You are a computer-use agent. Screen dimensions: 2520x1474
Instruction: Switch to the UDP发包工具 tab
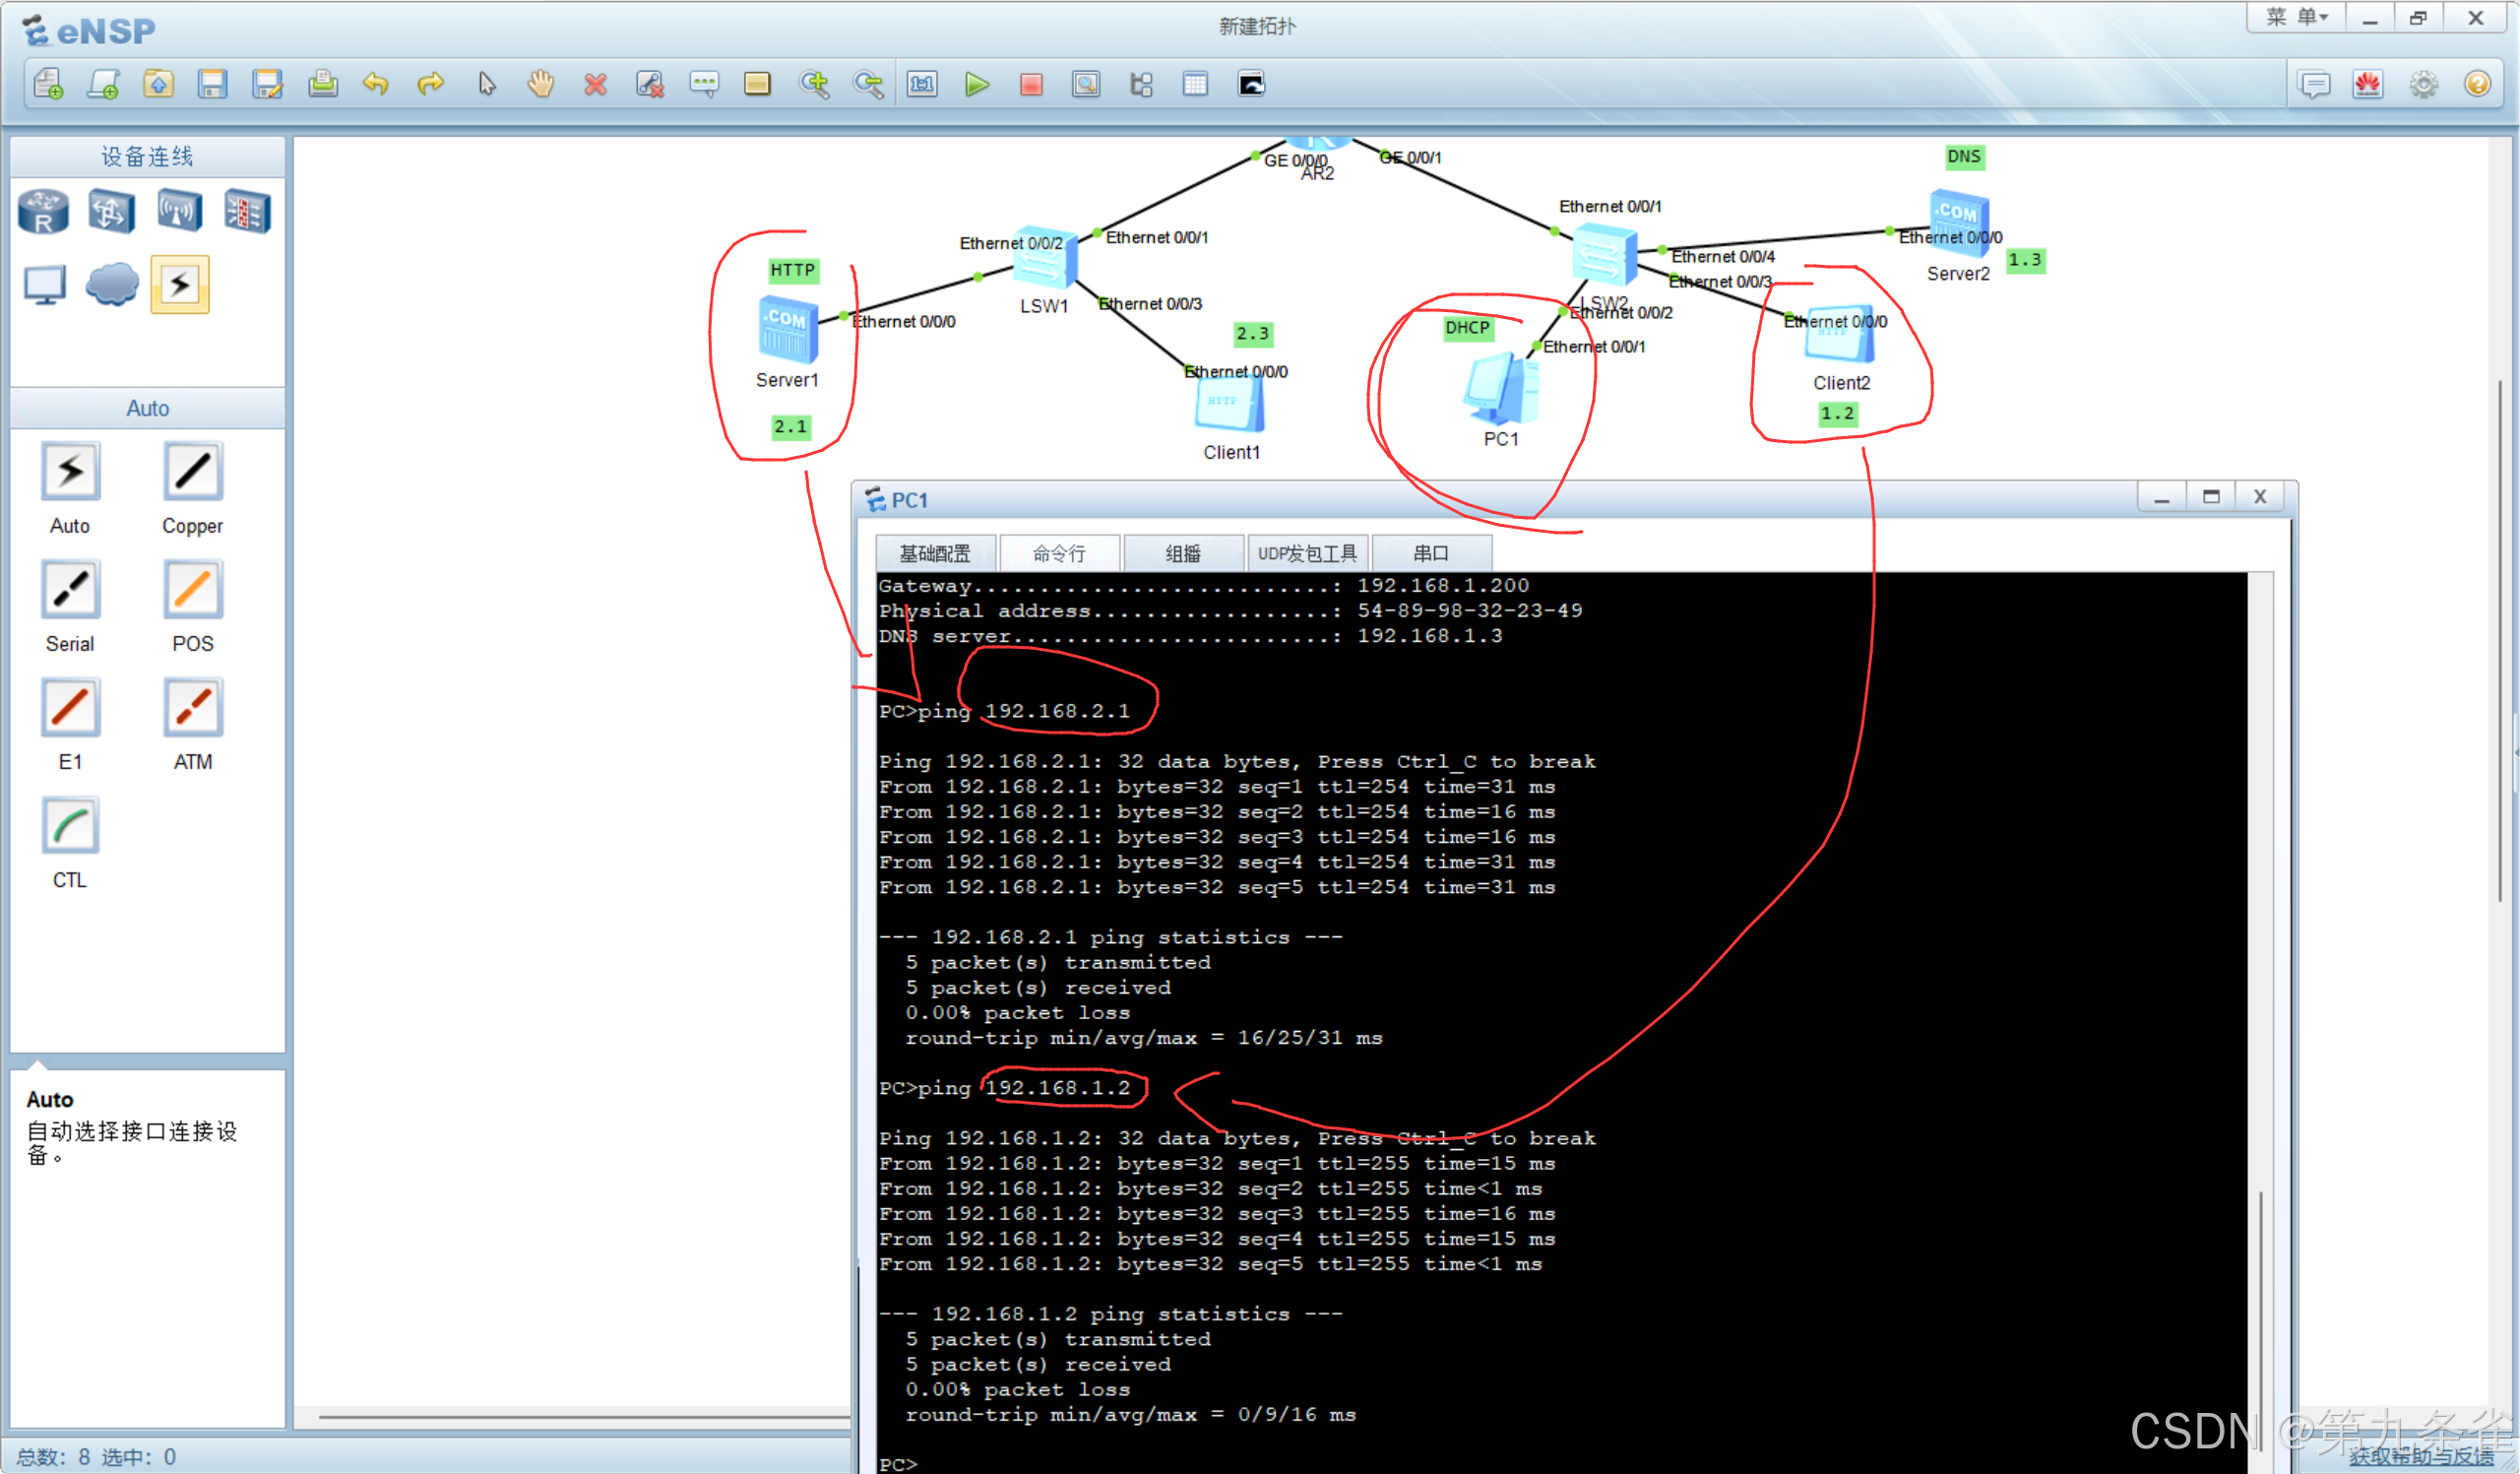coord(1306,553)
